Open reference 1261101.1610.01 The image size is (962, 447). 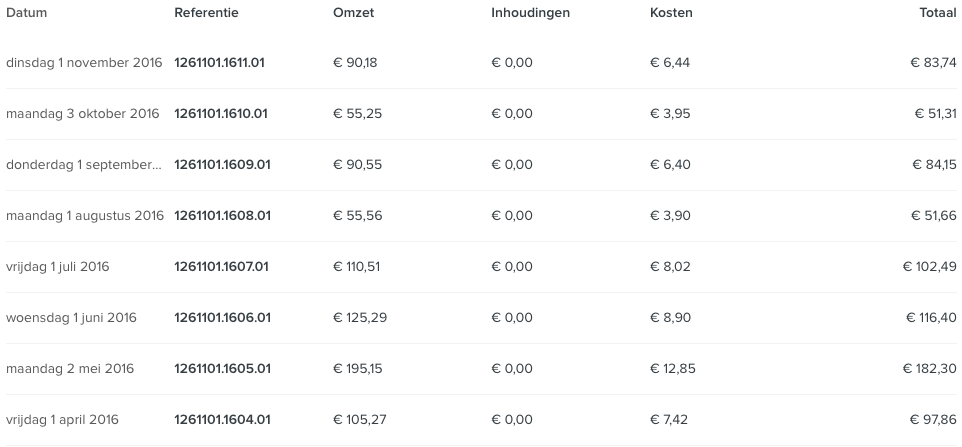221,113
